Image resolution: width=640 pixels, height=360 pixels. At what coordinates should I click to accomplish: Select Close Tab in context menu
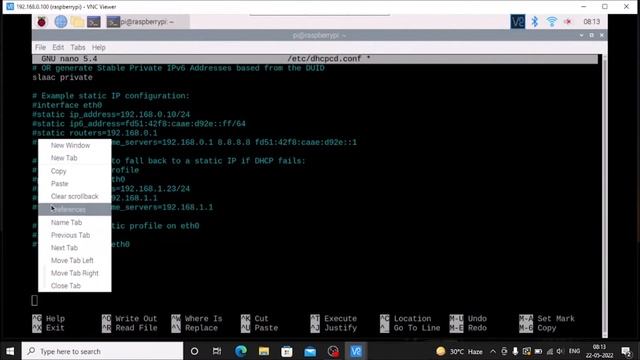coord(74,286)
